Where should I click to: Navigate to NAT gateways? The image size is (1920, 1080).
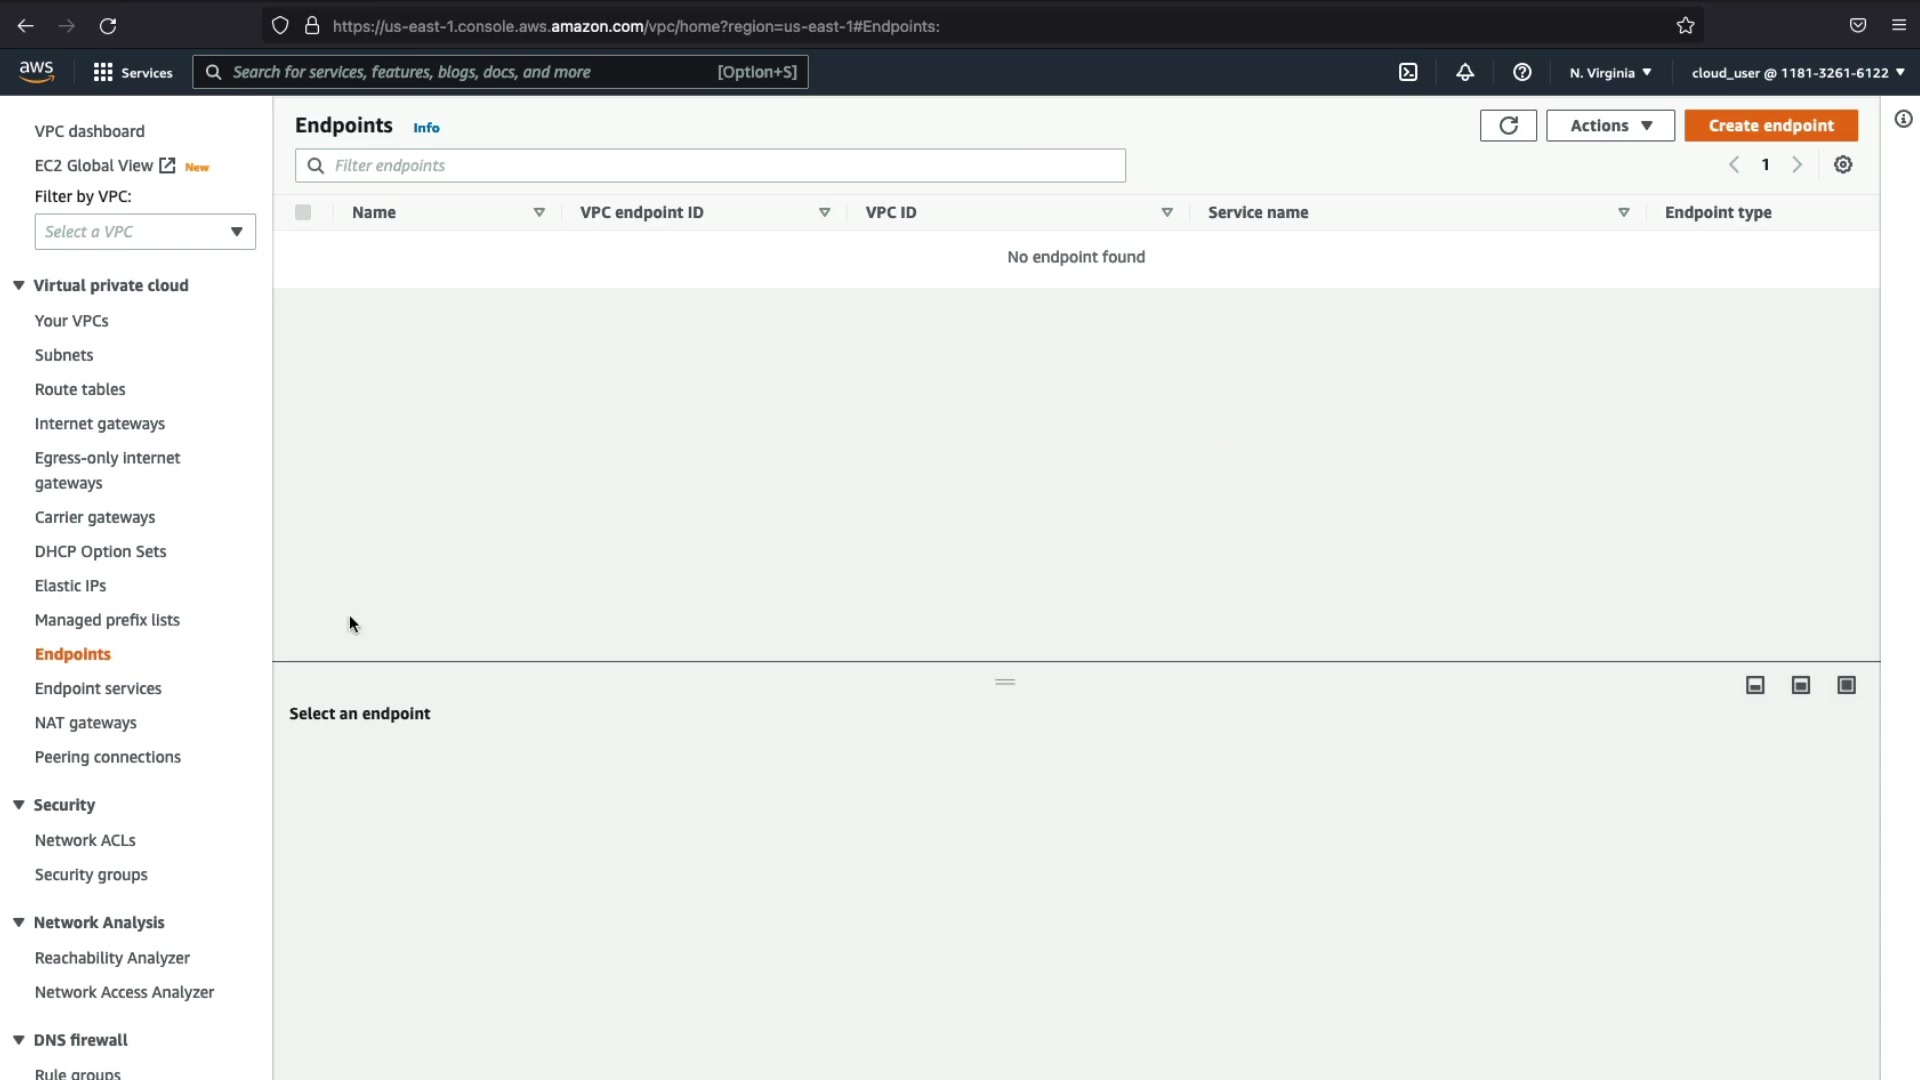[x=86, y=723]
